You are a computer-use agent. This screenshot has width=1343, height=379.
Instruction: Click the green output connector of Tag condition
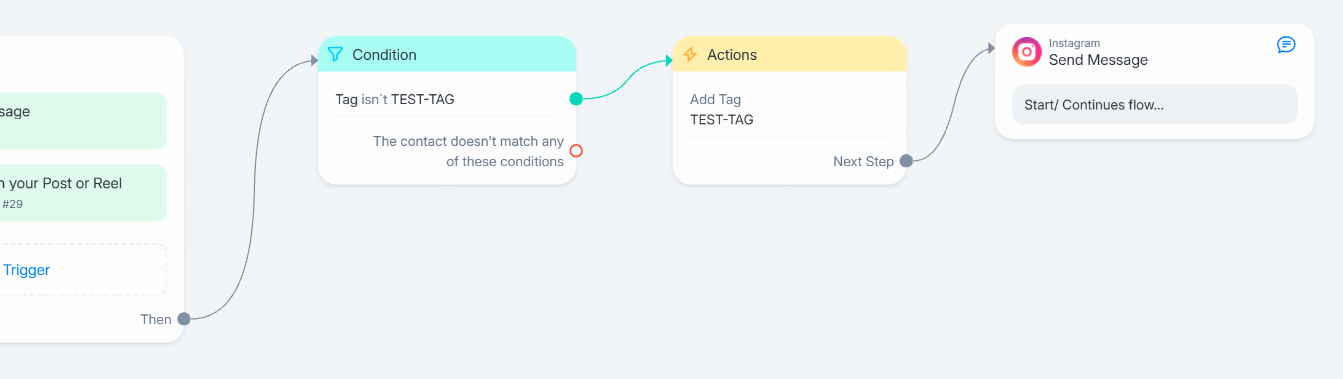click(x=576, y=99)
